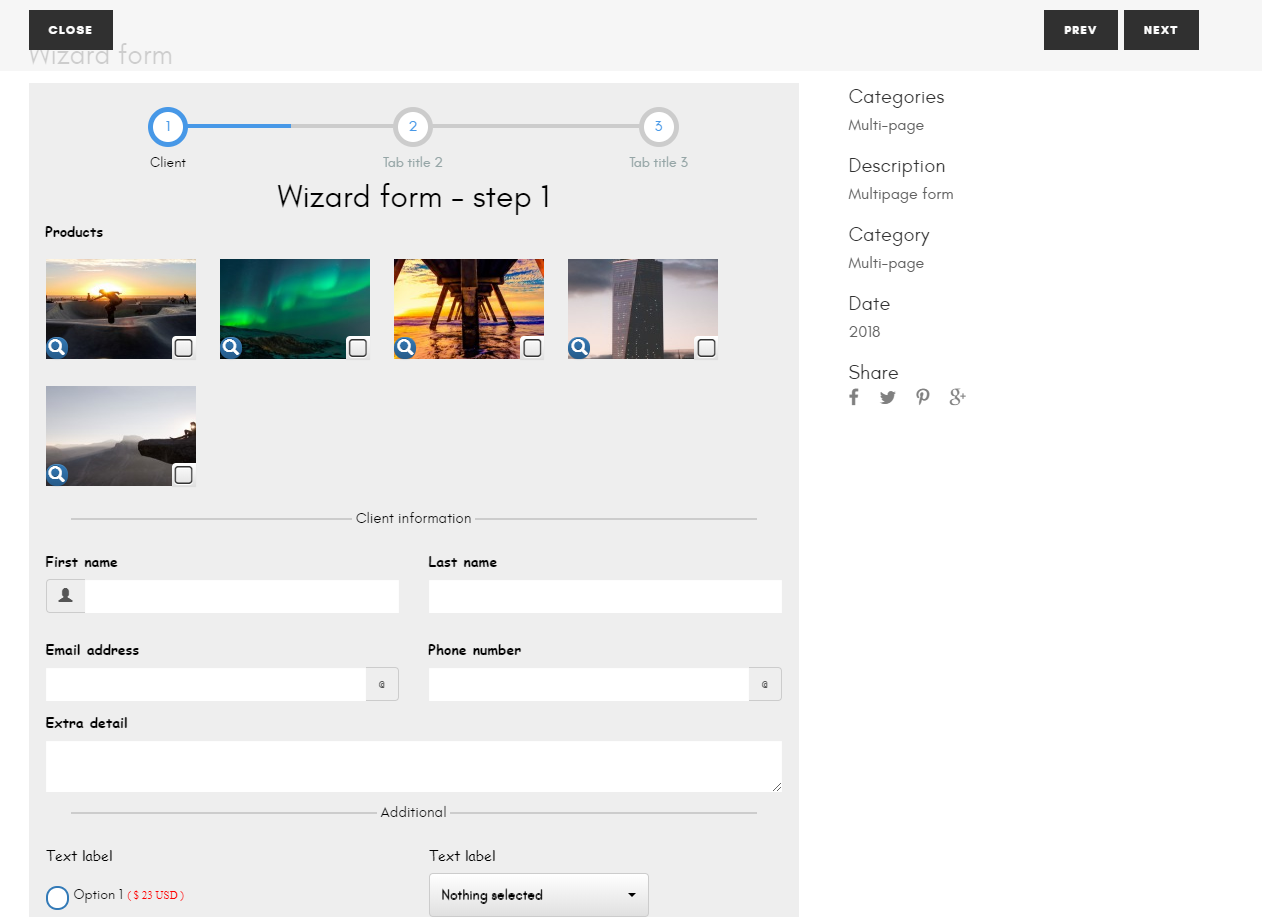Open the pier sunset photo magnifier

click(404, 347)
